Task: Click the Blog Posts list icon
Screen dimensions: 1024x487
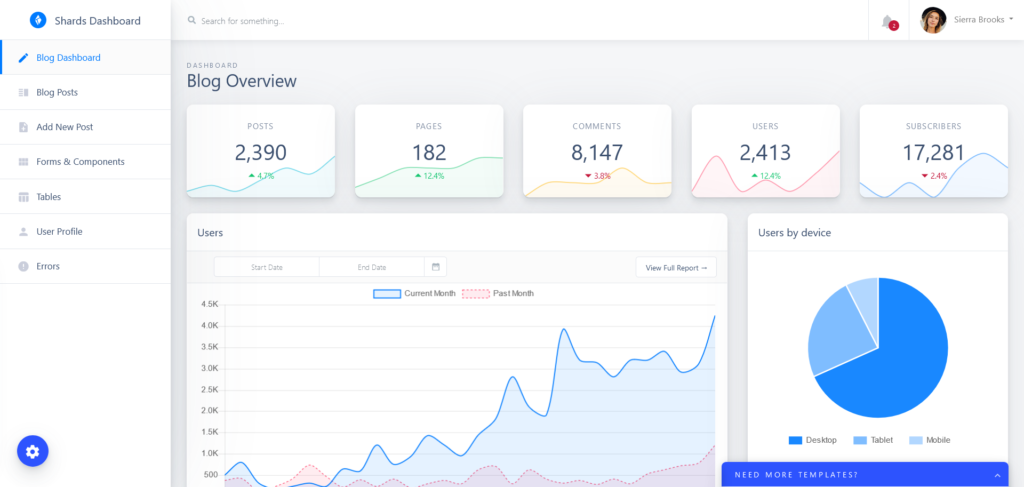Action: coord(24,93)
